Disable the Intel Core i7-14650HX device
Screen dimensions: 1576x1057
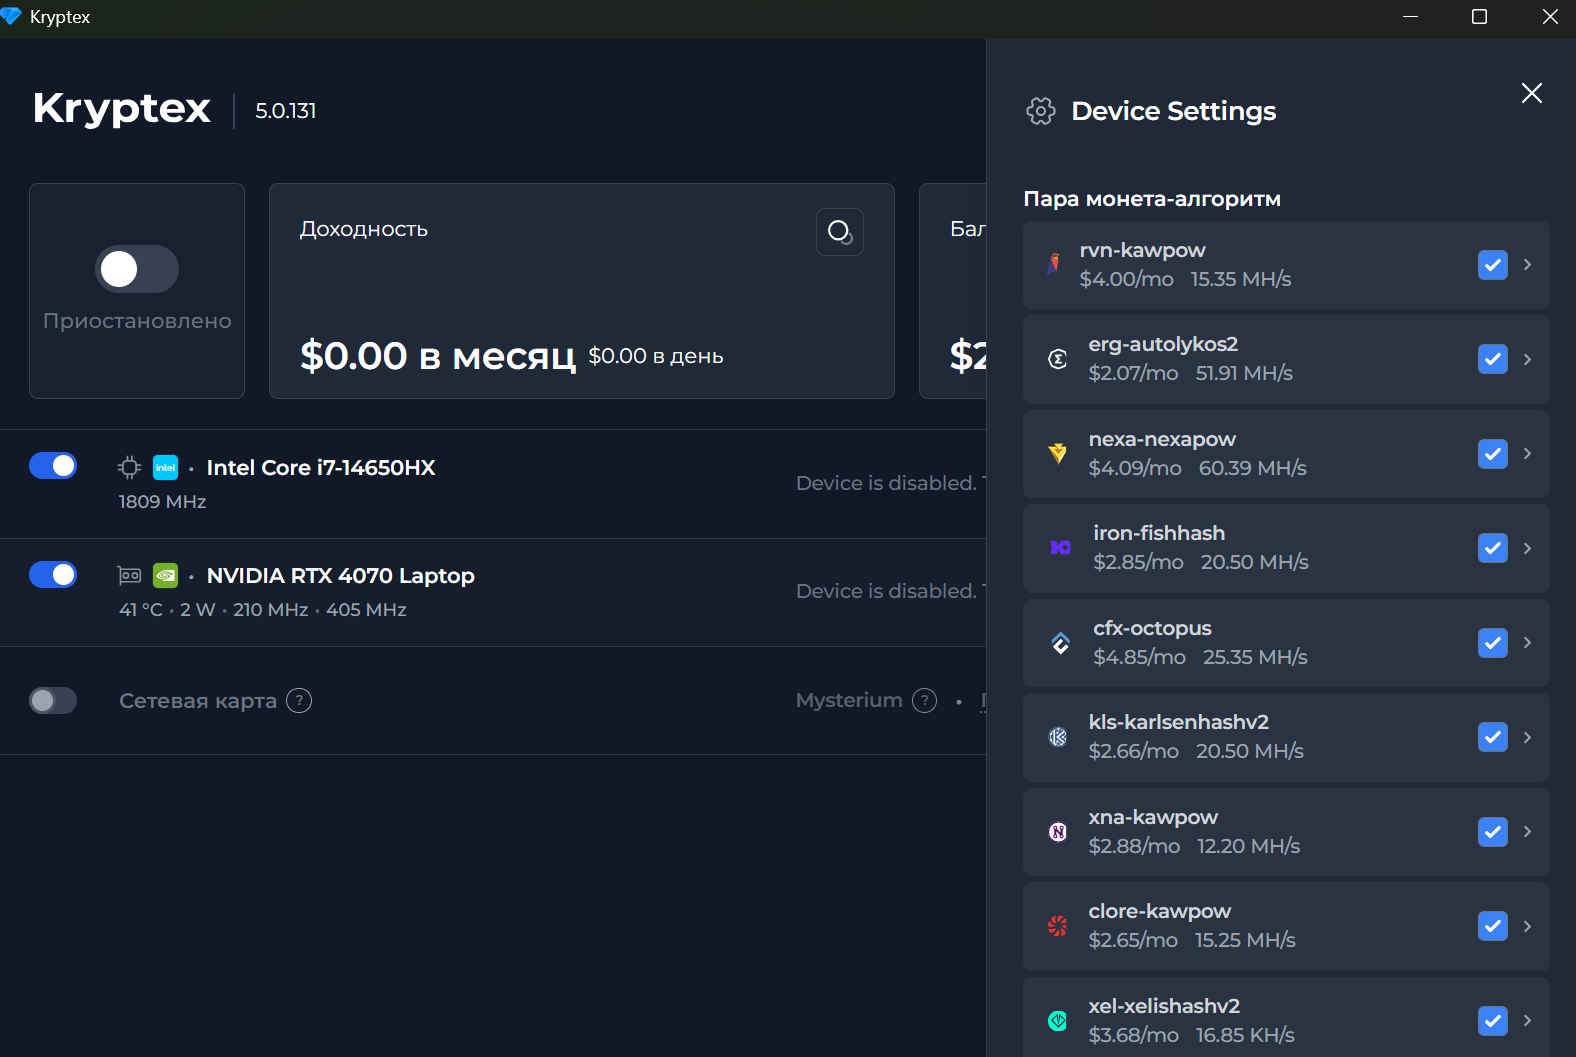point(53,466)
